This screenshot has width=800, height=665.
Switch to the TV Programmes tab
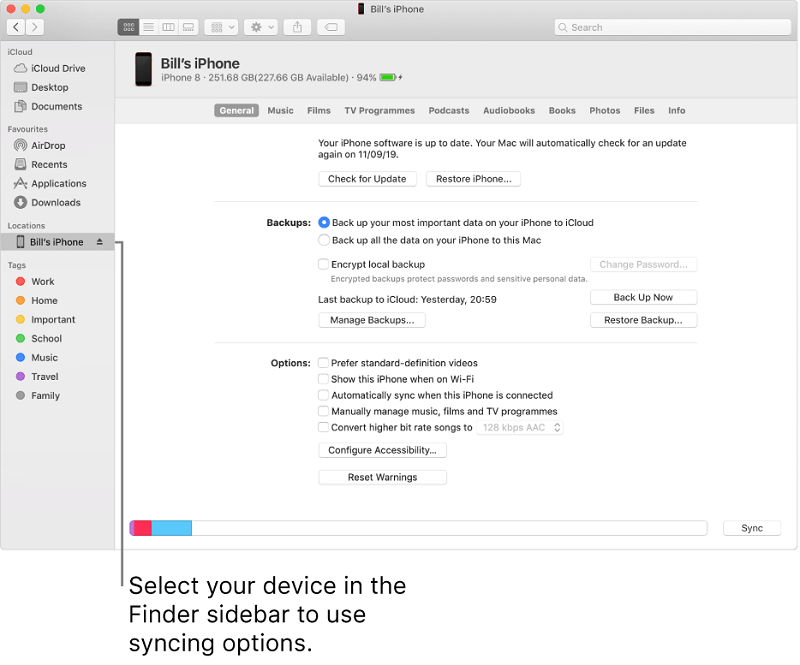tap(380, 110)
